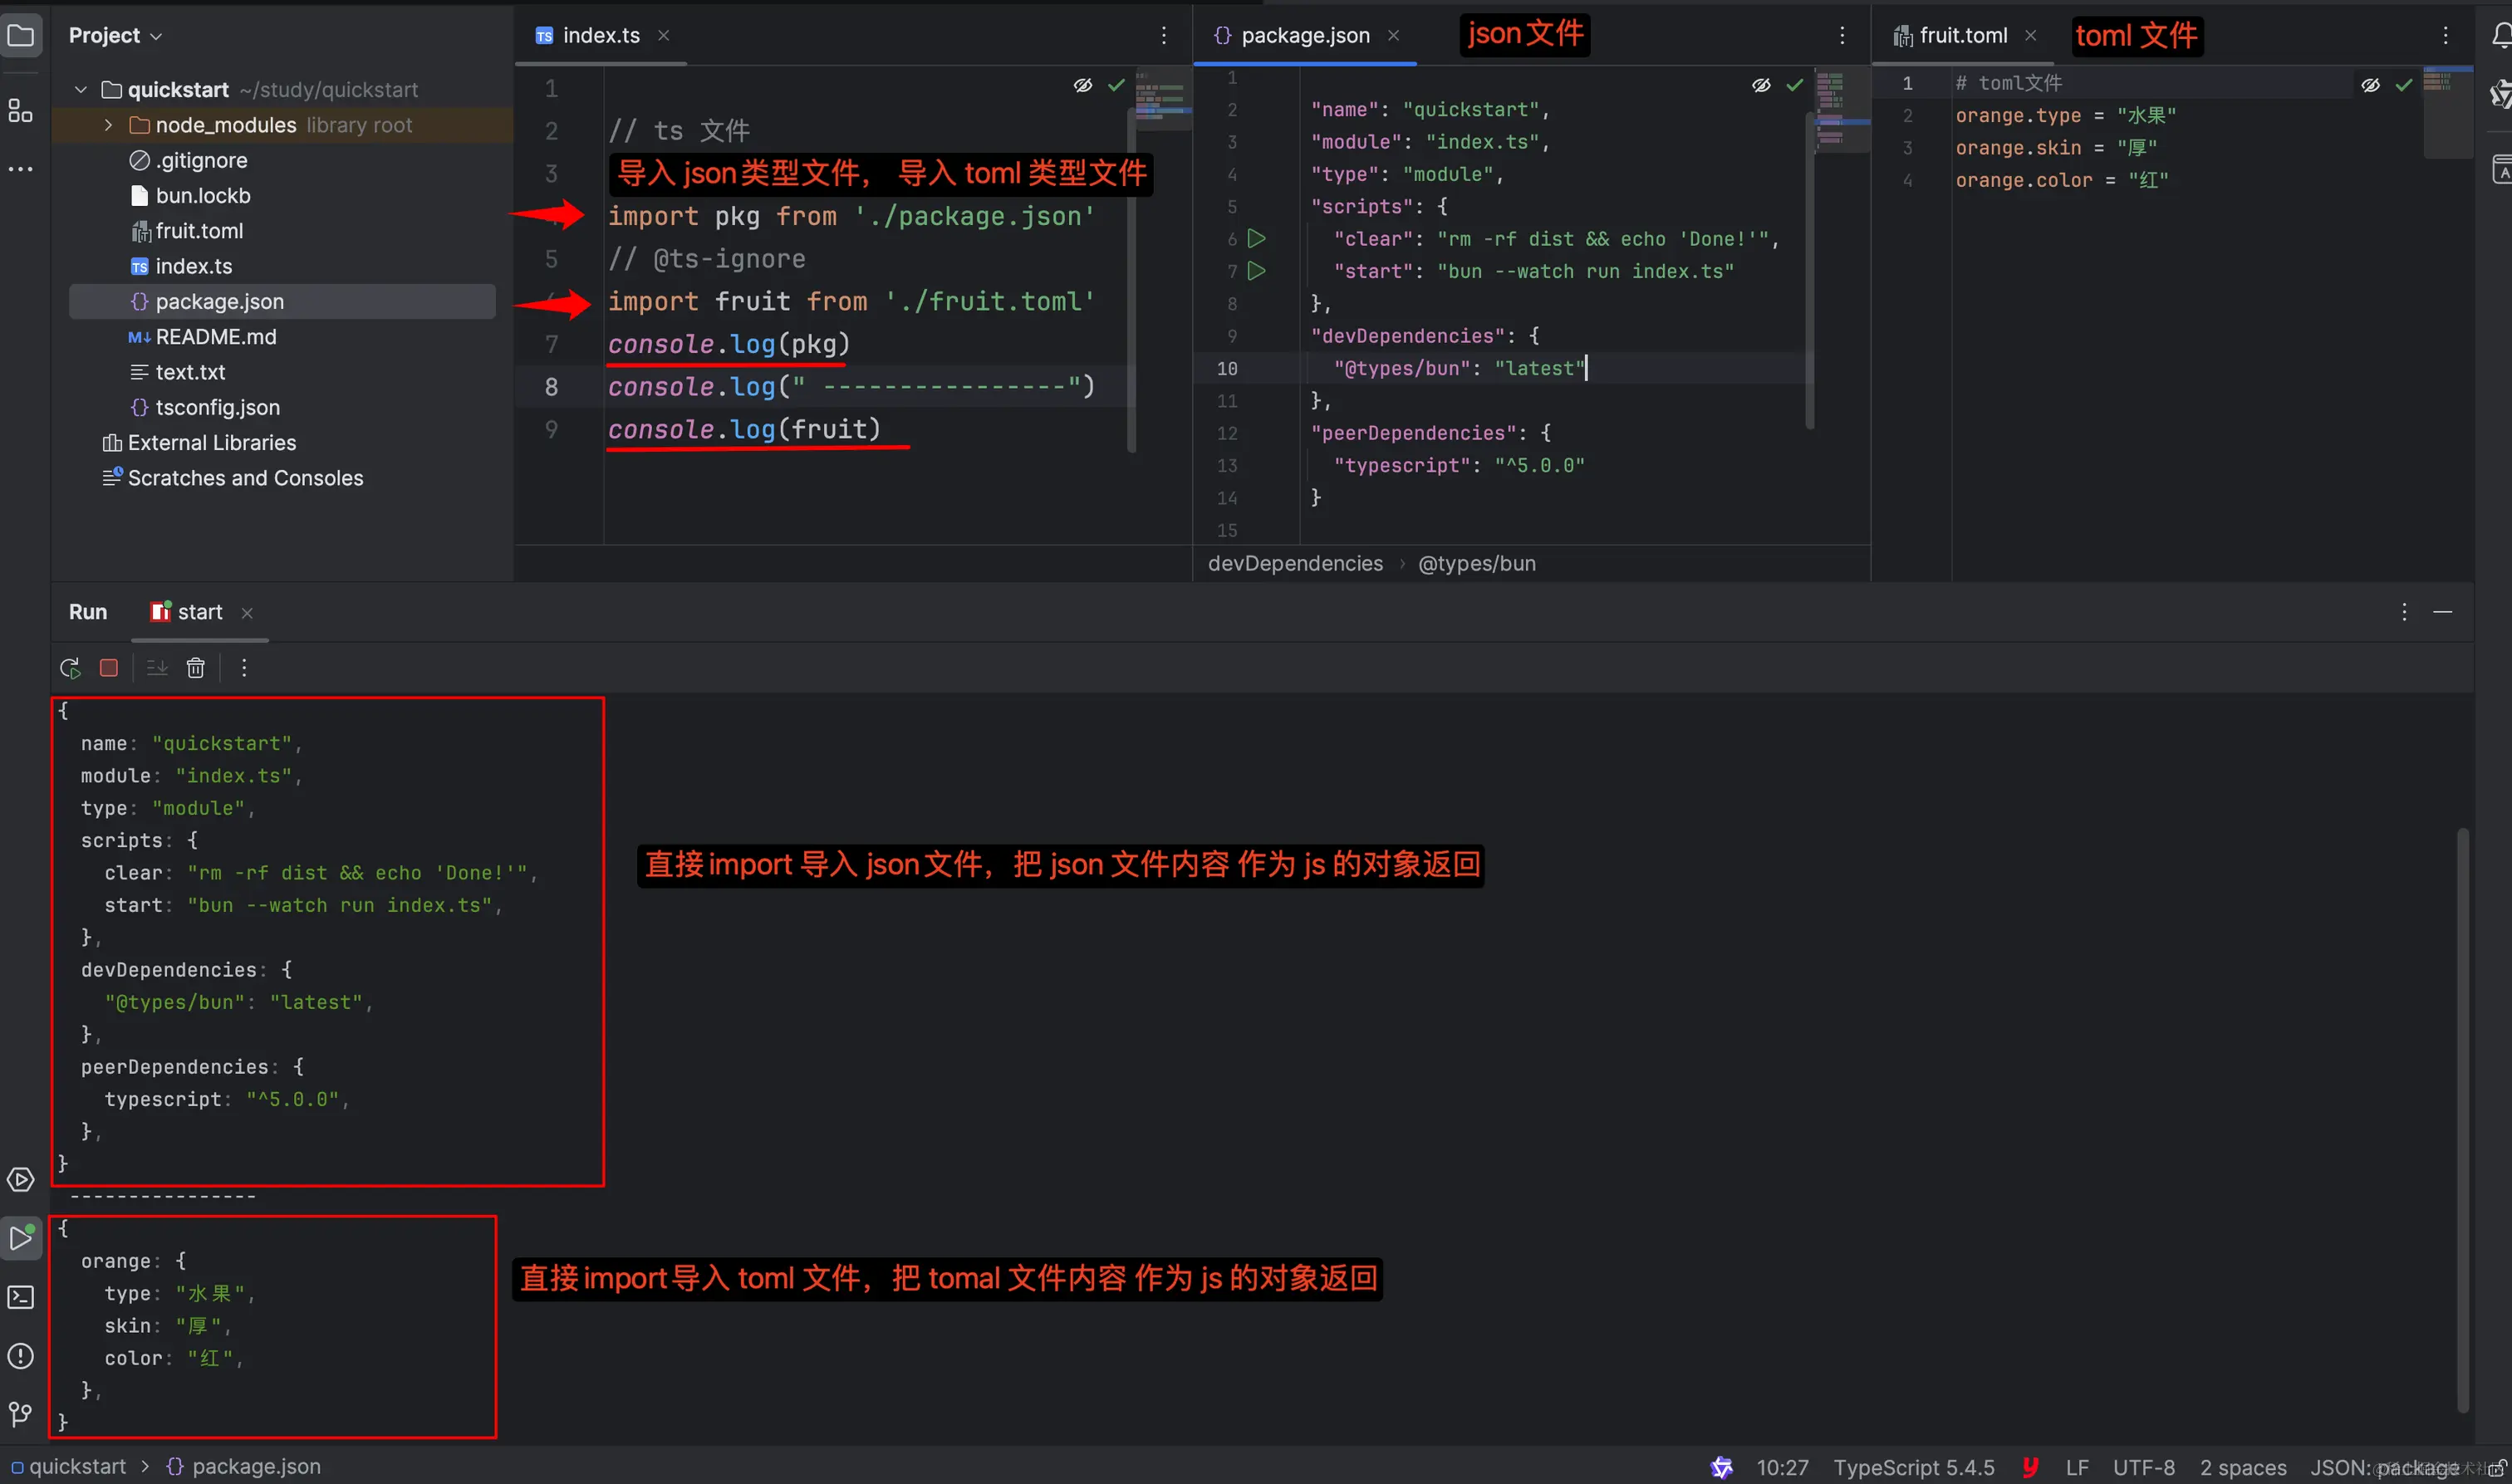Open the Problems tool window icon
The height and width of the screenshot is (1484, 2512).
(21, 1356)
